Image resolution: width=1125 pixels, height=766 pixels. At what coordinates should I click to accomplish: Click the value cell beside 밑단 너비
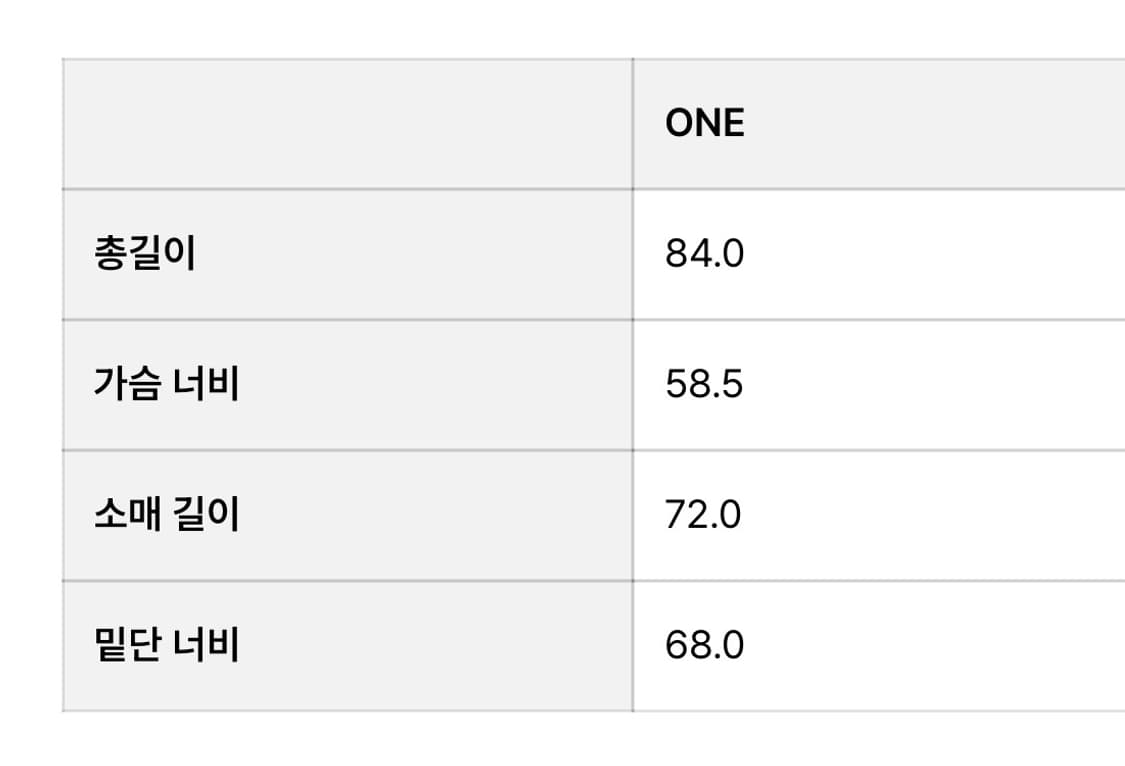[x=878, y=645]
